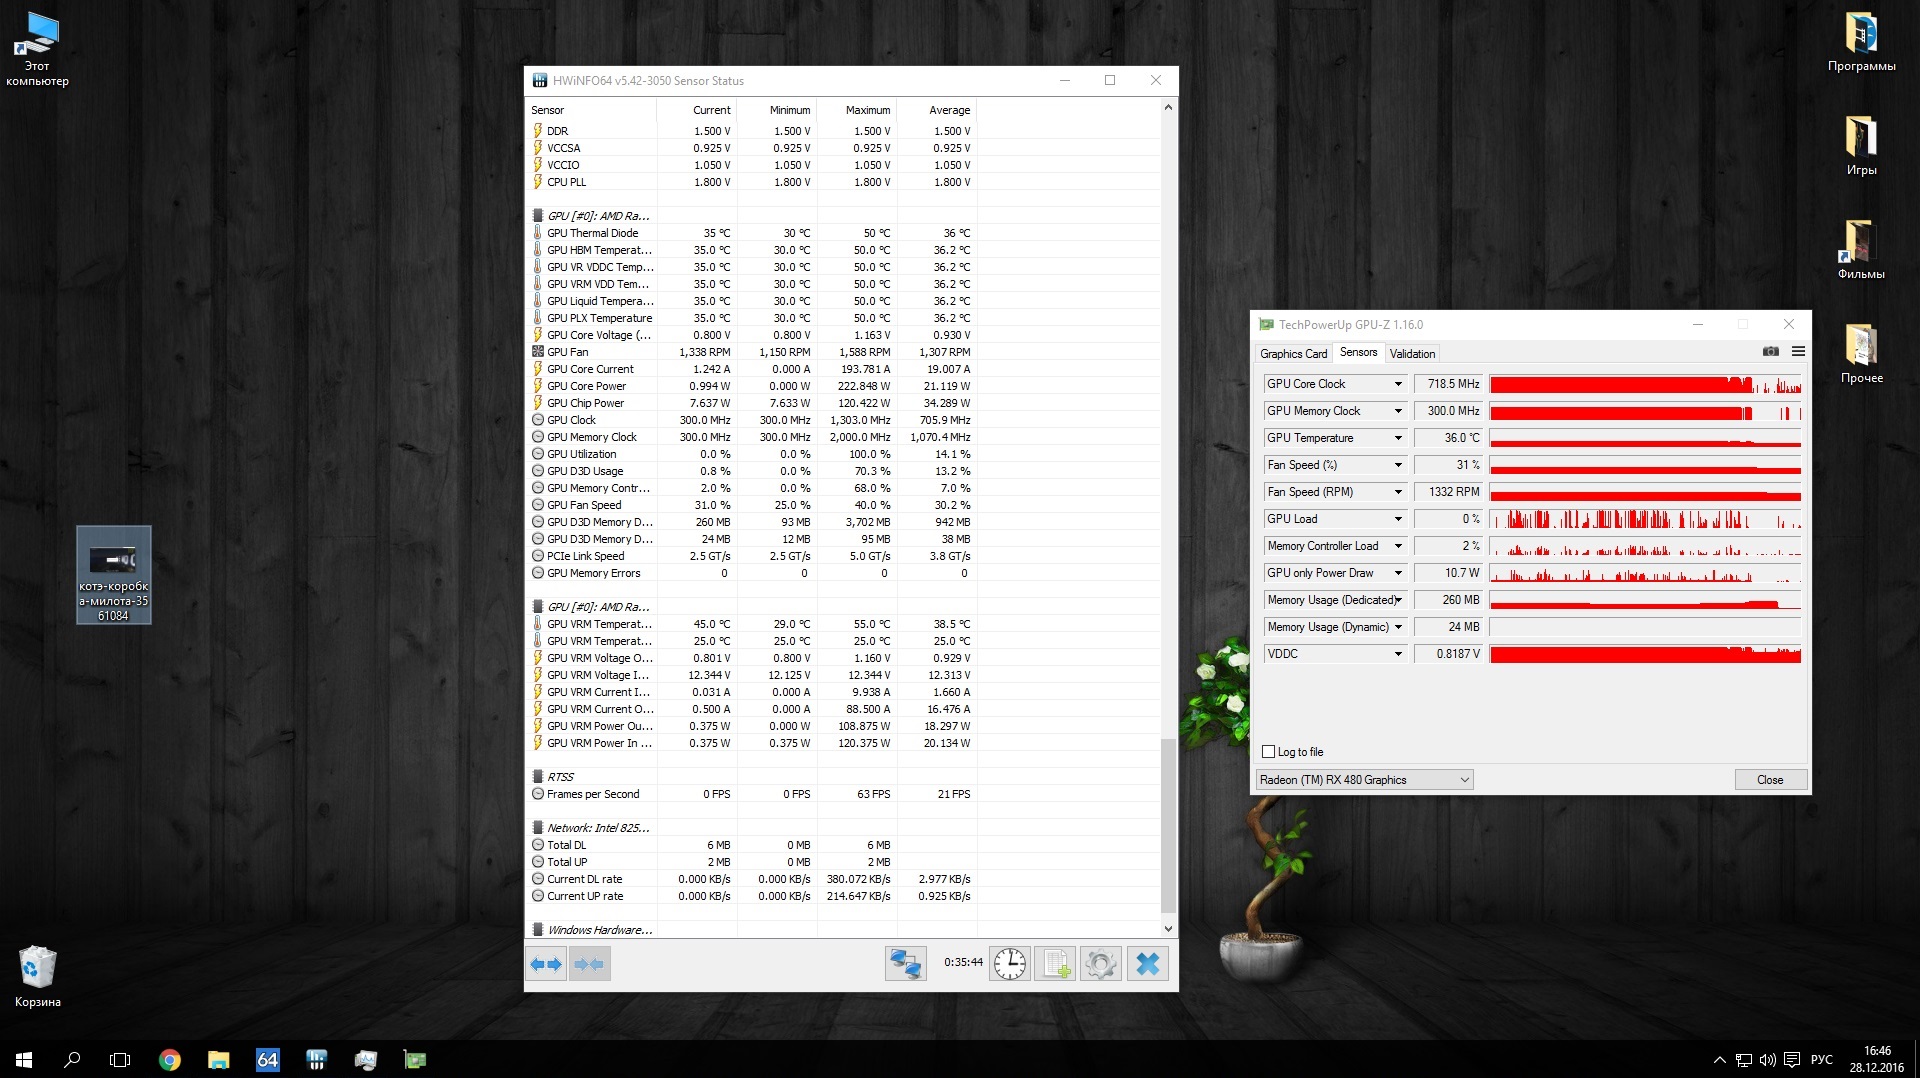Click the Maximum column header in HWiNFO
Viewport: 1924px width, 1078px height.
tap(857, 110)
